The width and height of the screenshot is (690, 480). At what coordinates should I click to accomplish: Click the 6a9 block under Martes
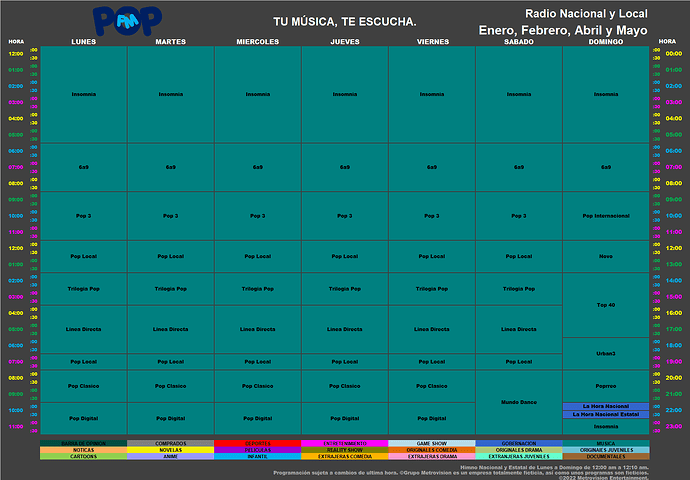click(171, 167)
